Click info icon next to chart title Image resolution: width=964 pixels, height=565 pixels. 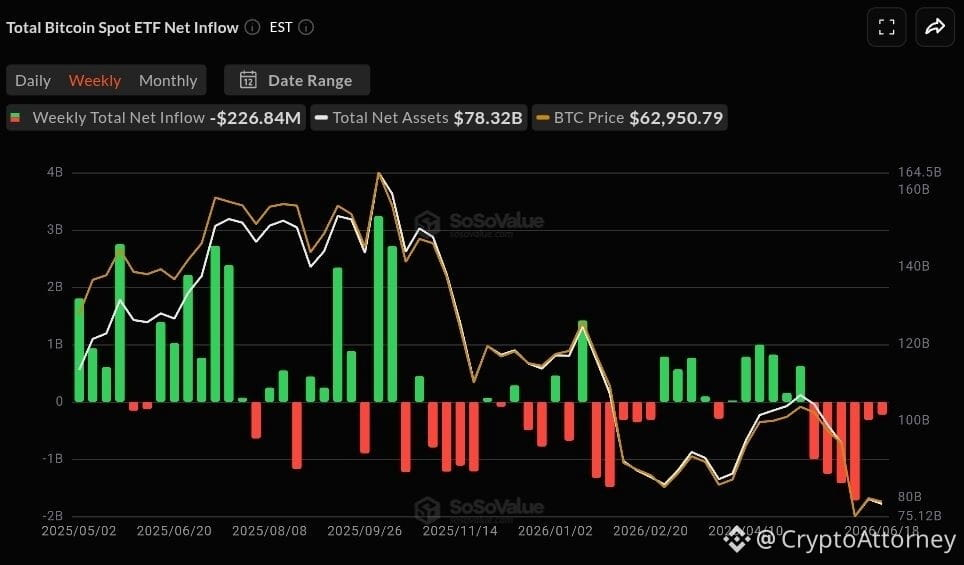coord(252,27)
